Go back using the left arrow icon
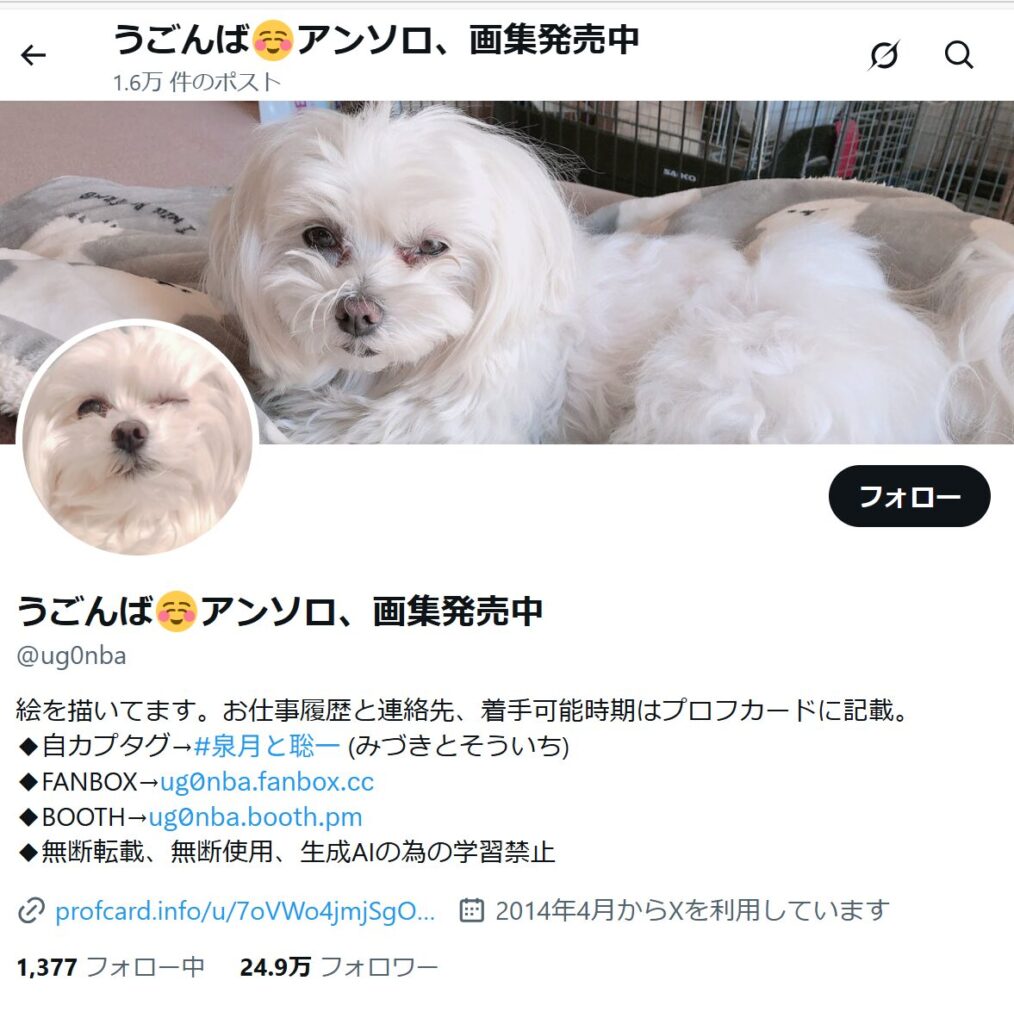The width and height of the screenshot is (1014, 1024). click(x=33, y=56)
